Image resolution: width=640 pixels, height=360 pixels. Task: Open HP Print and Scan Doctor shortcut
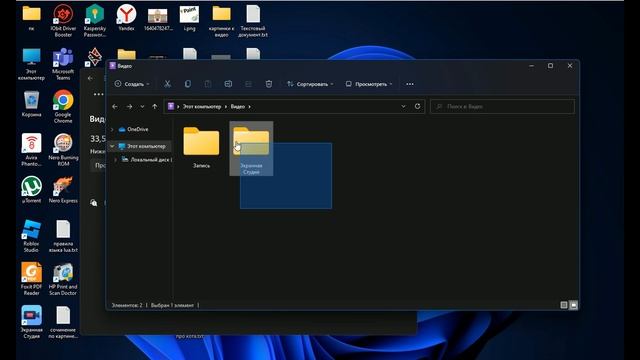pyautogui.click(x=63, y=279)
